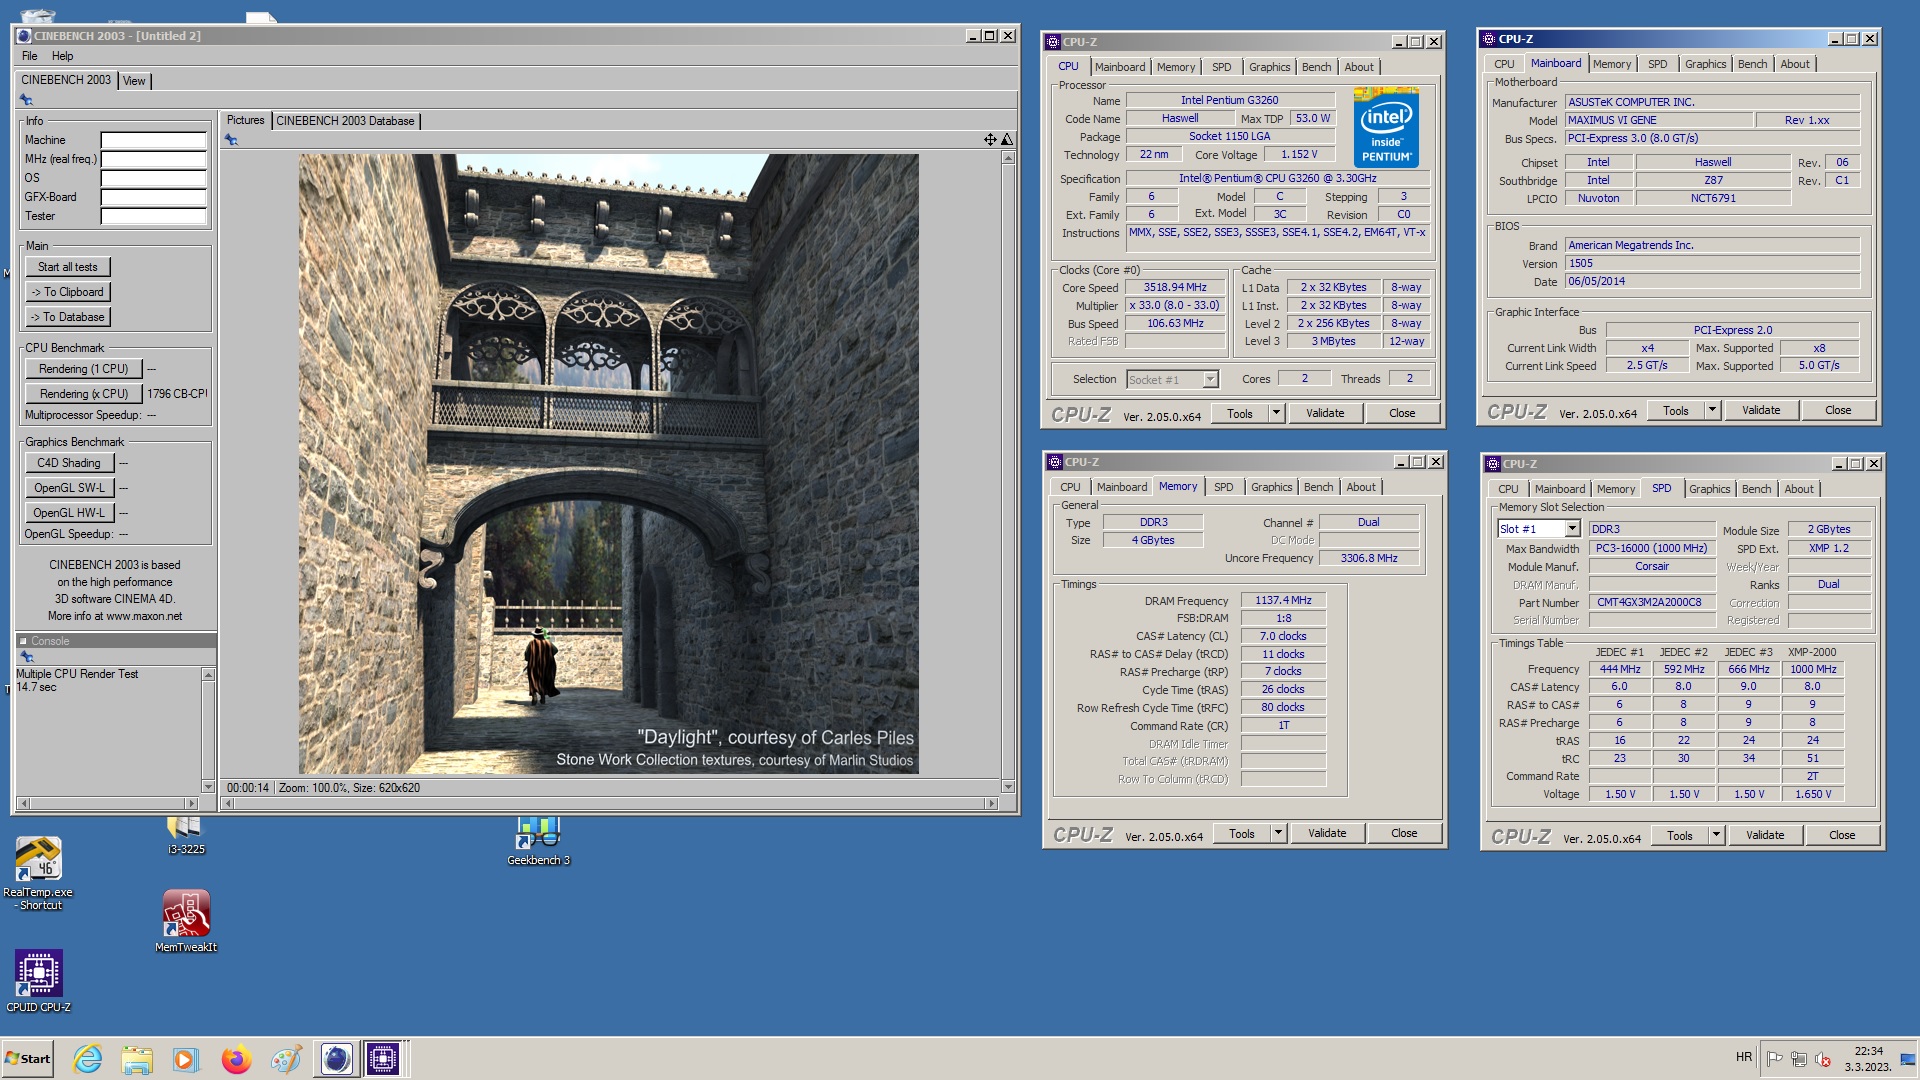Run OpenGL HW-L test

69,513
